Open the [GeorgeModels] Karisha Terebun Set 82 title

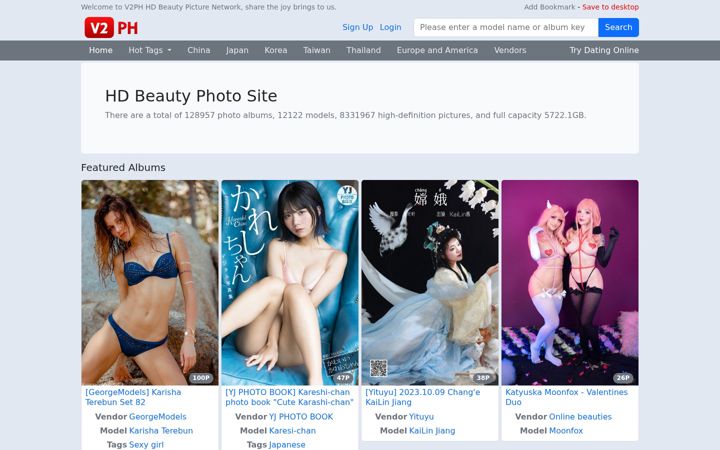click(133, 397)
